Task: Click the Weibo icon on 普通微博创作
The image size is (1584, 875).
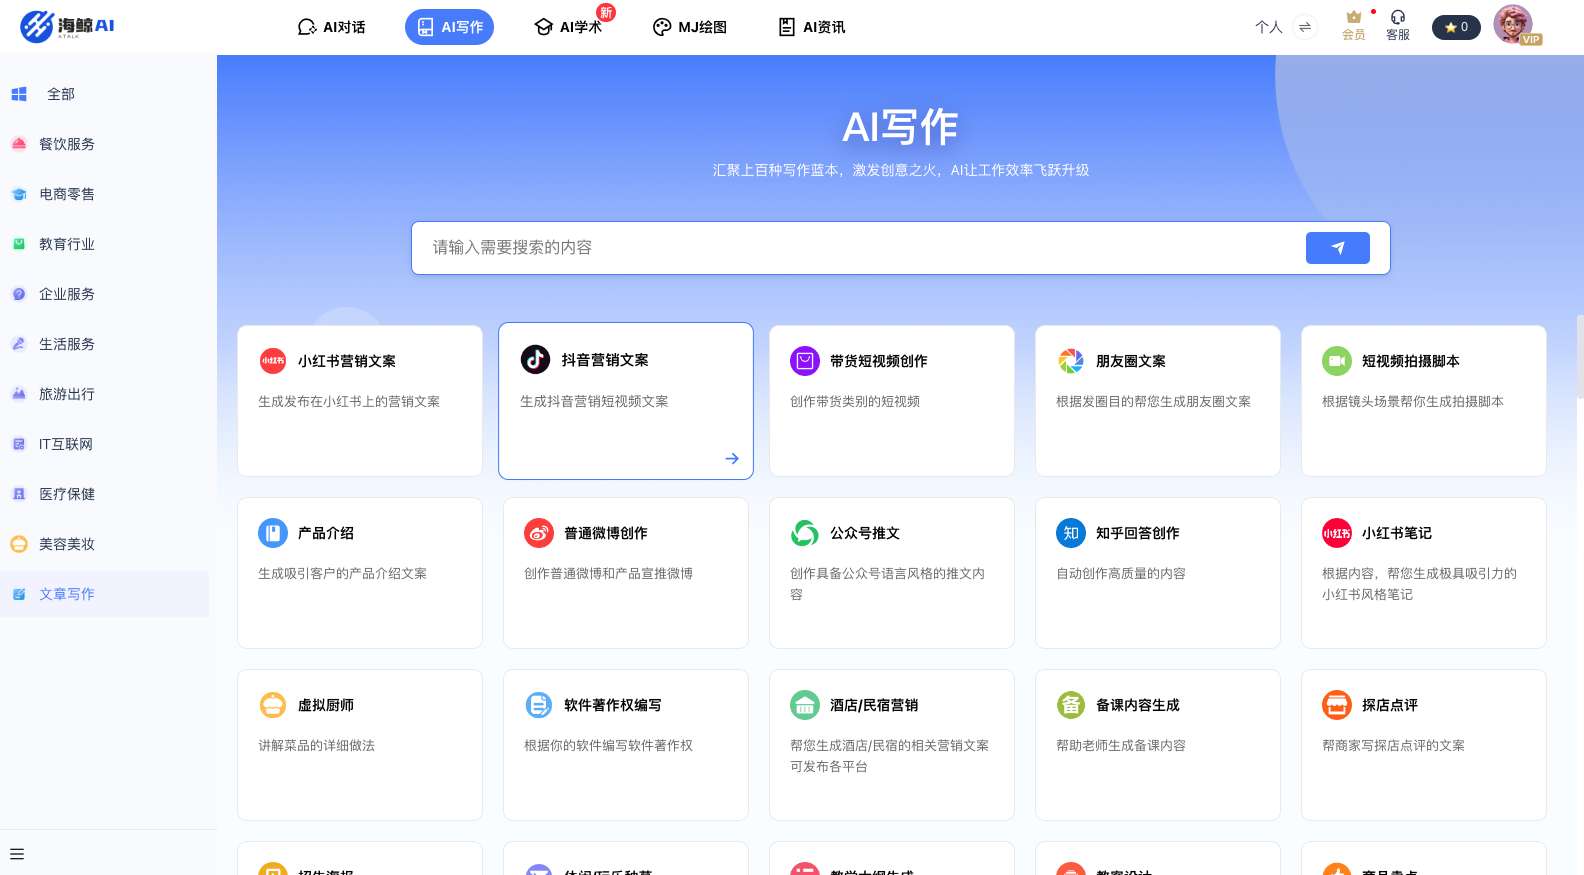Action: (539, 533)
